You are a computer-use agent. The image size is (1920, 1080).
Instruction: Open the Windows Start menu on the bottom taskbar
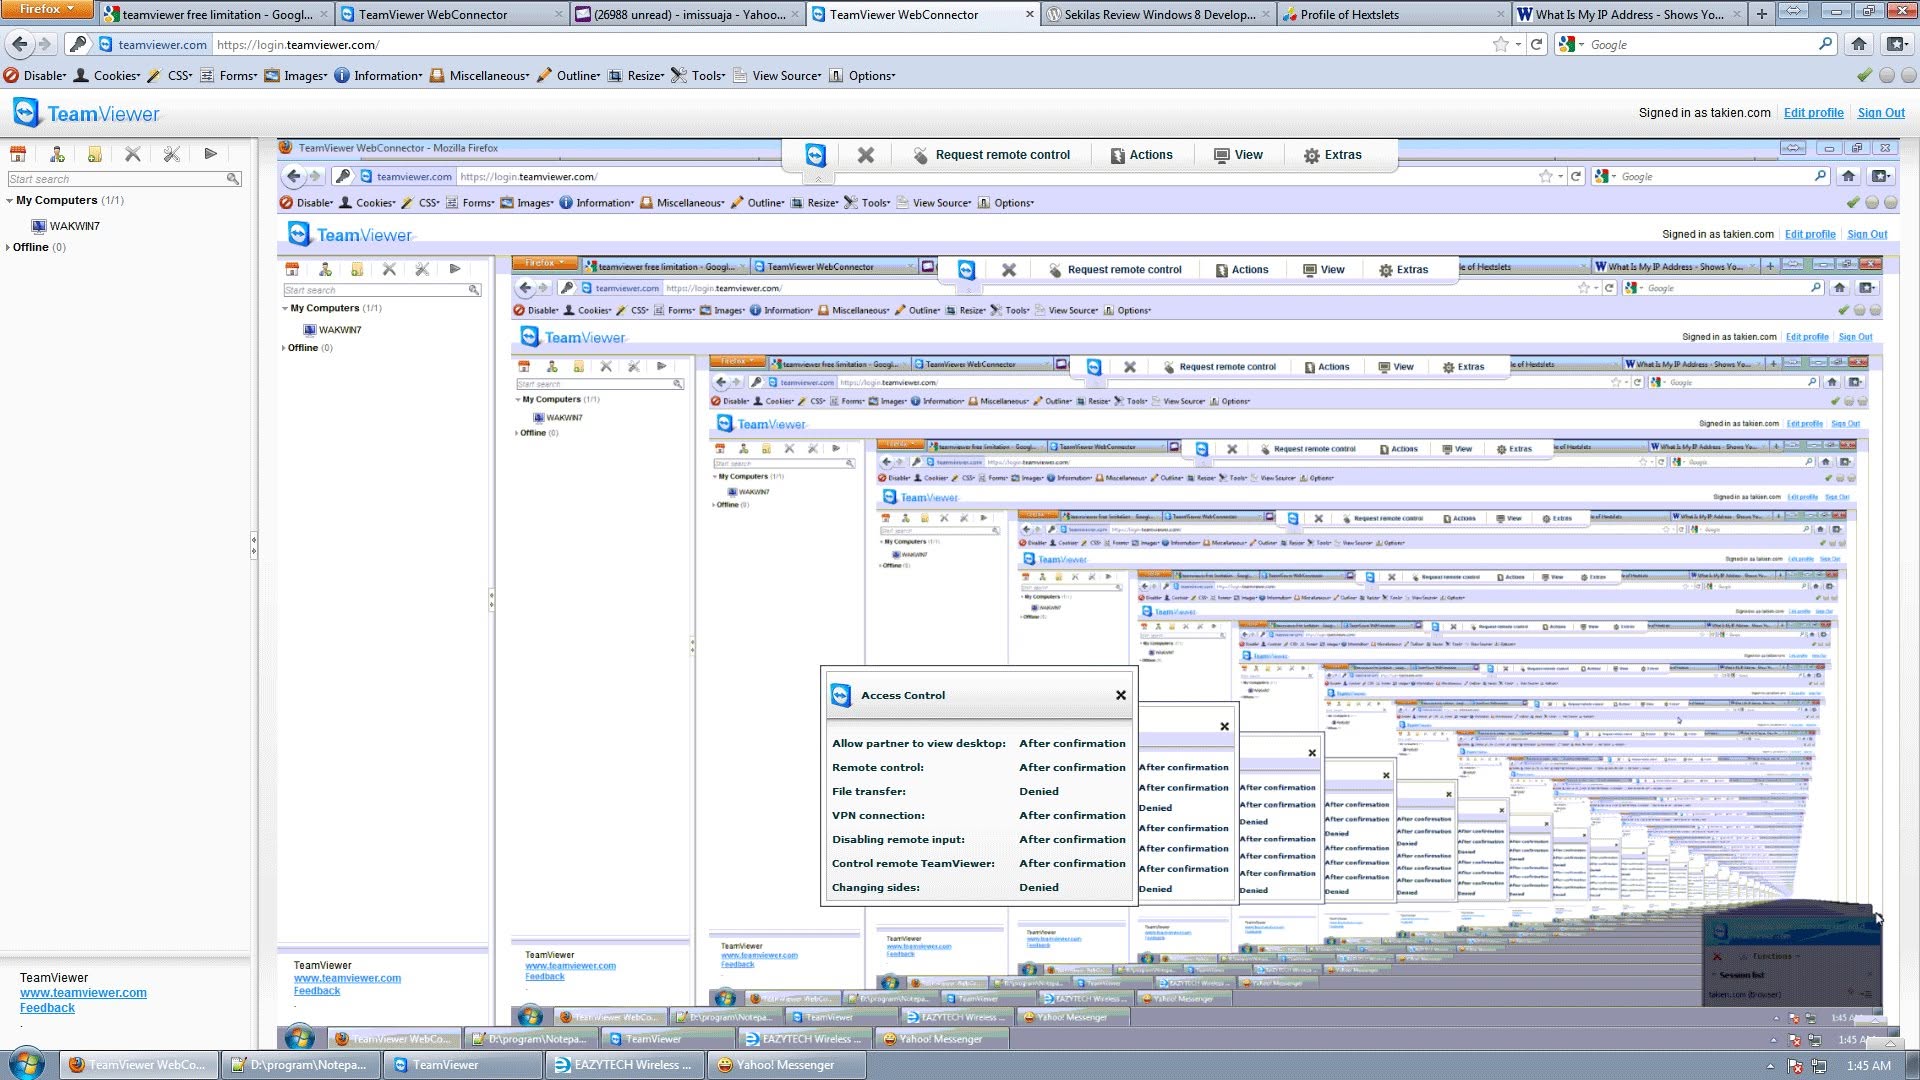pos(26,1064)
